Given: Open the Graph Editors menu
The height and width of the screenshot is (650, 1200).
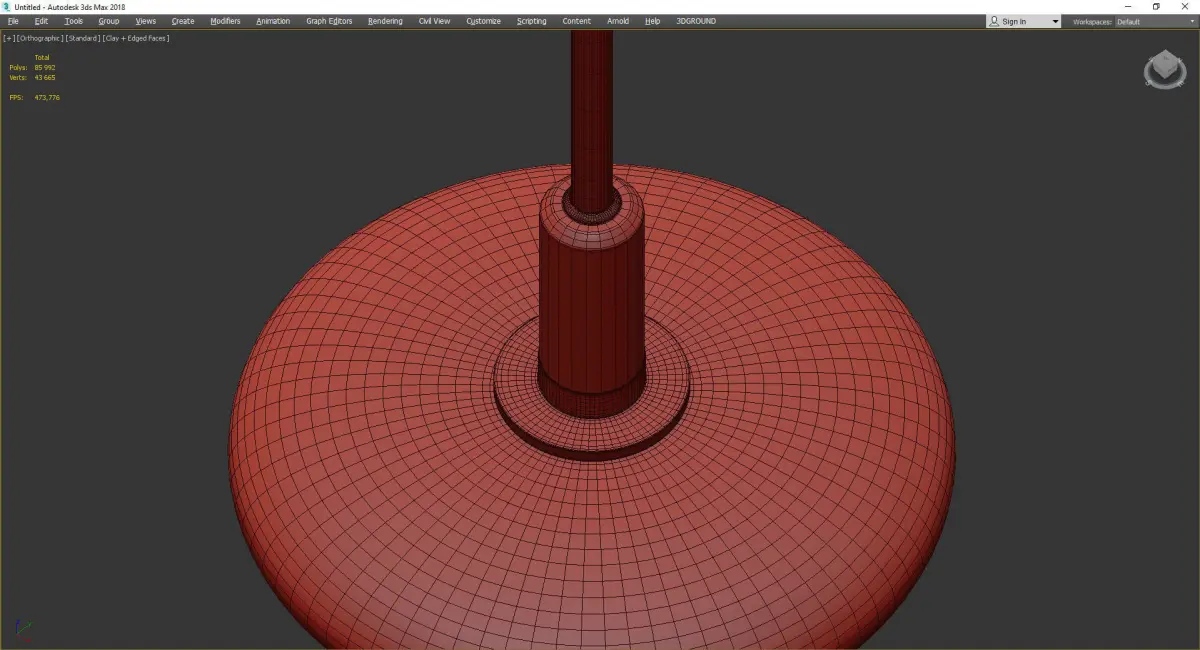Looking at the screenshot, I should point(329,21).
